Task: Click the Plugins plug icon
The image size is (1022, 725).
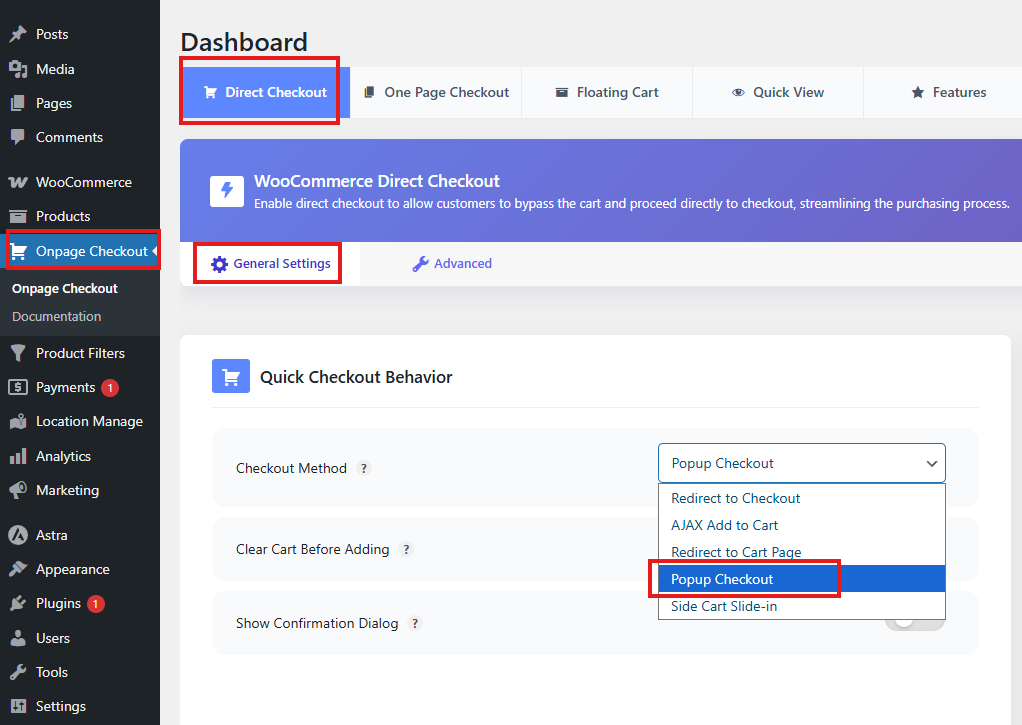Action: [18, 603]
